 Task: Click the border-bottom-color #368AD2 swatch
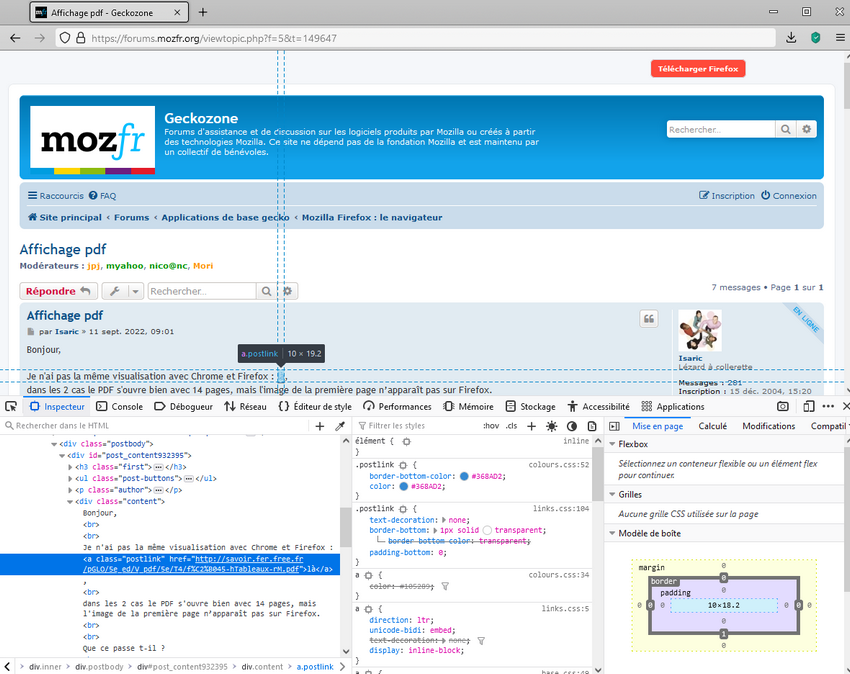[x=464, y=477]
